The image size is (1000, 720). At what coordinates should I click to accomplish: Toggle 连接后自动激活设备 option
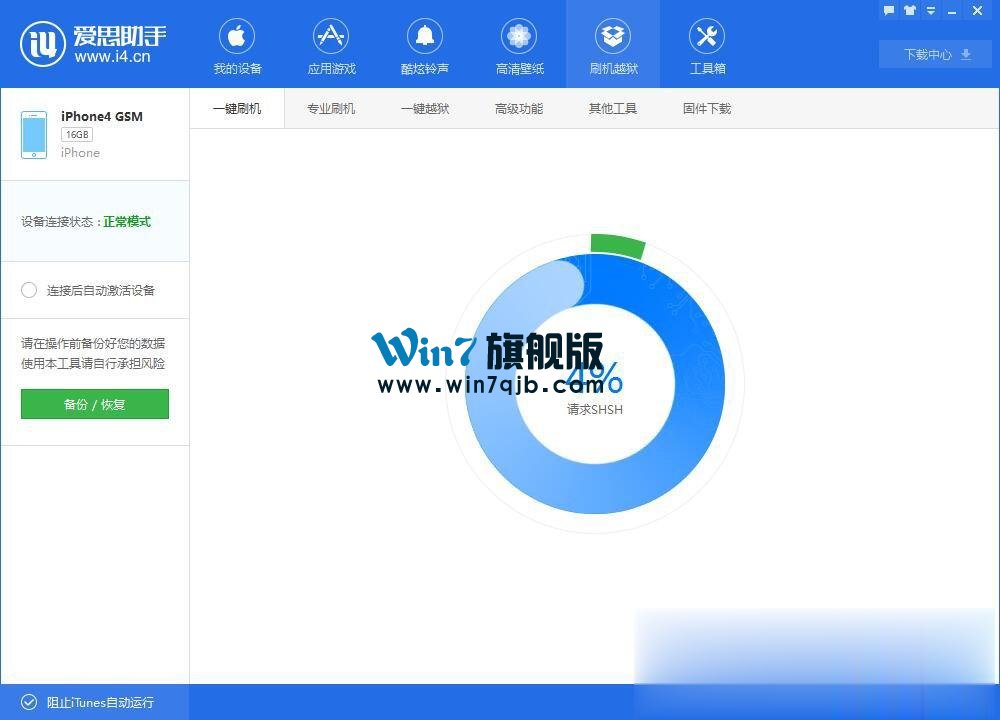coord(29,291)
